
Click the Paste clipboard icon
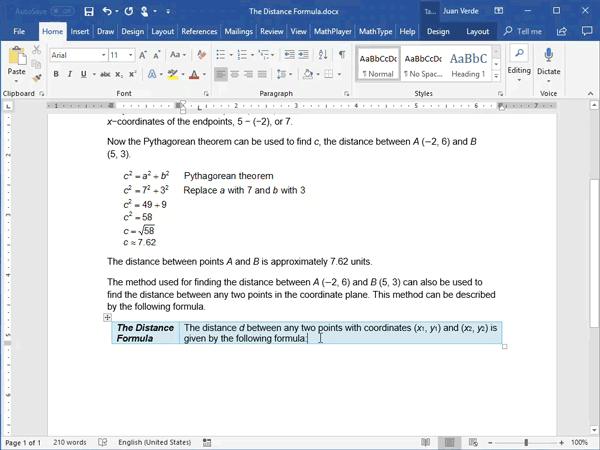coord(17,55)
